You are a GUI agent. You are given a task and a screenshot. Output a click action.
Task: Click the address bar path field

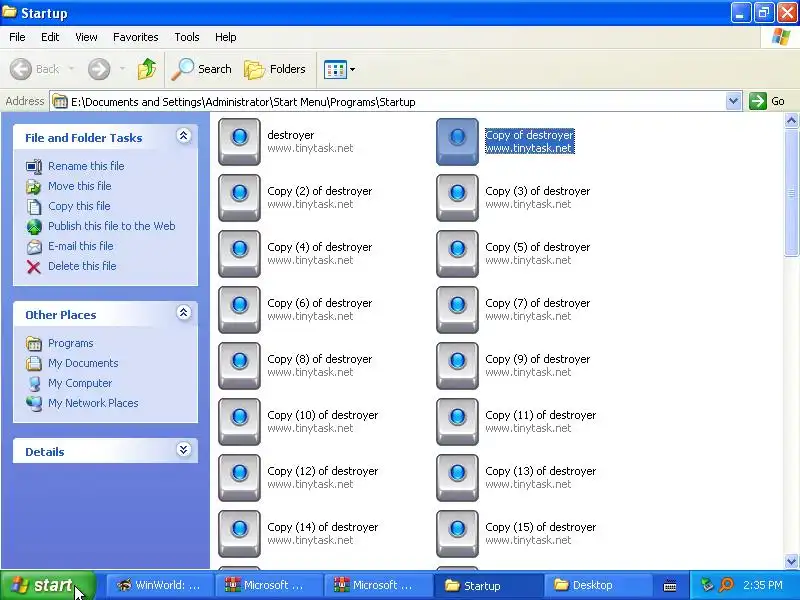pos(388,102)
